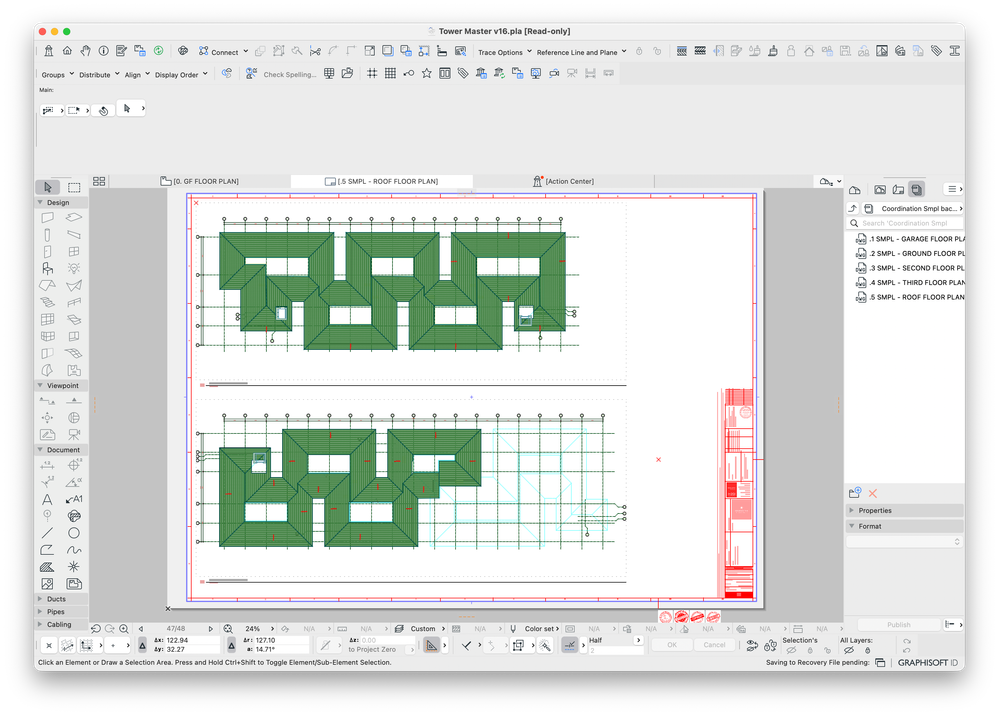Go to next layout arrow beside 47/48
The image size is (999, 716).
(211, 629)
